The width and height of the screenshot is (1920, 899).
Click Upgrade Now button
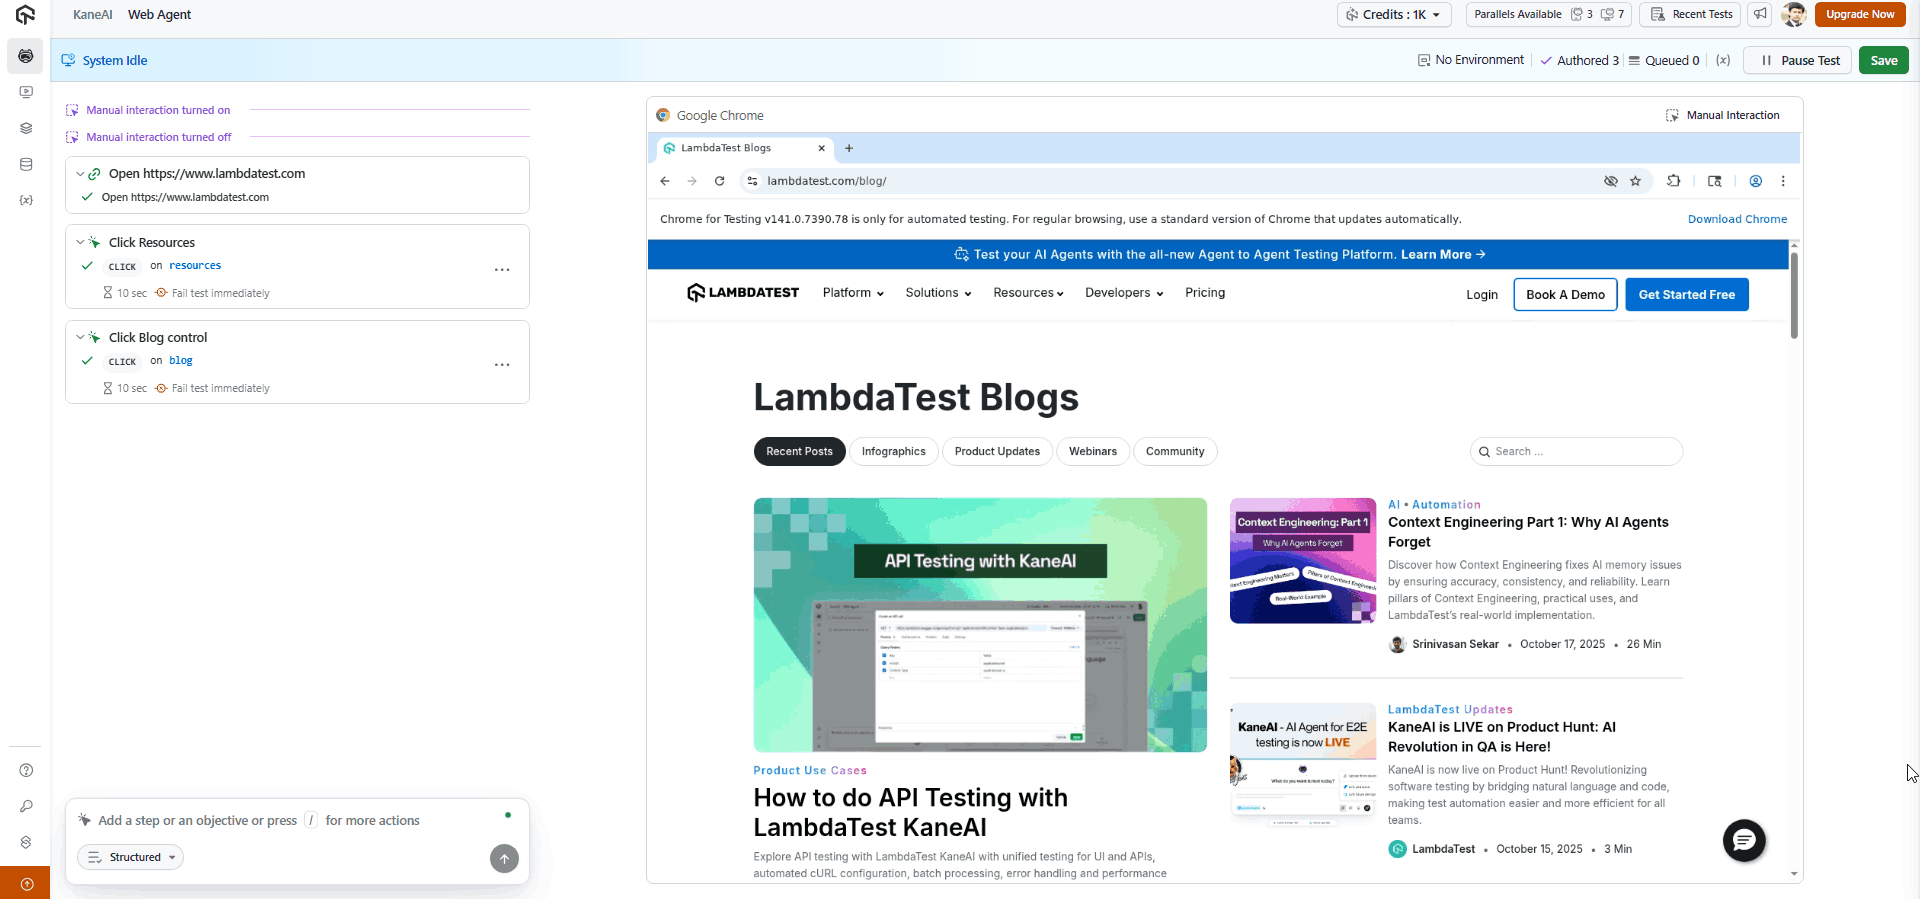coord(1860,14)
